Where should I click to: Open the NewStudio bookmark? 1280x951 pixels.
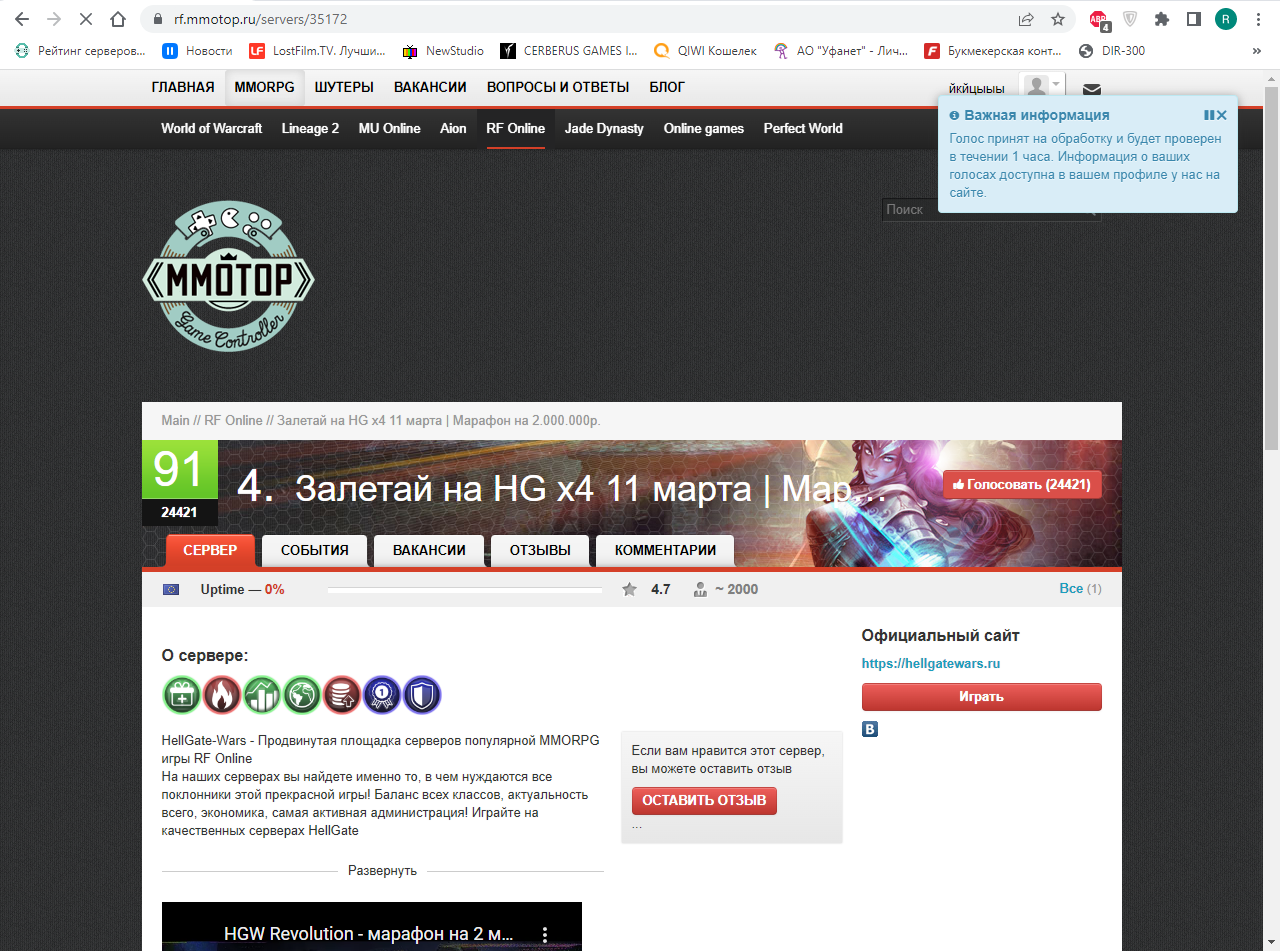pyautogui.click(x=443, y=51)
